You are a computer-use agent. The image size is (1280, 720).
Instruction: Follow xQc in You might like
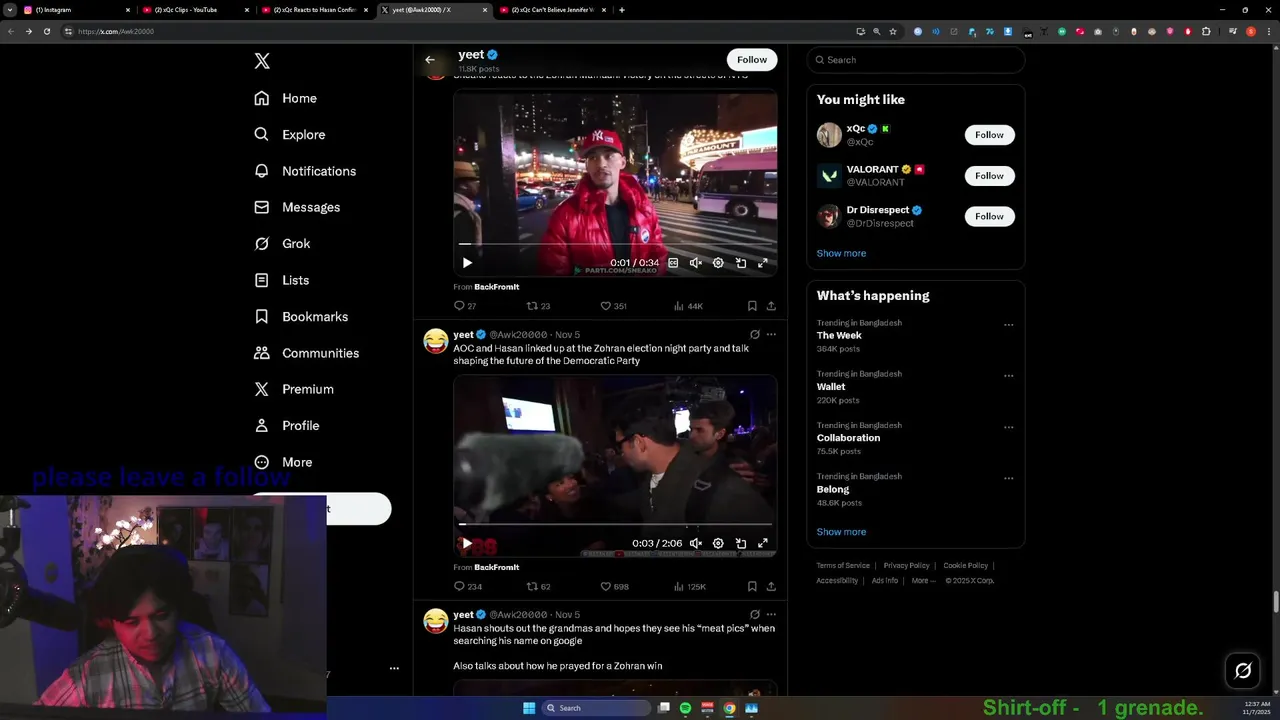(x=989, y=135)
